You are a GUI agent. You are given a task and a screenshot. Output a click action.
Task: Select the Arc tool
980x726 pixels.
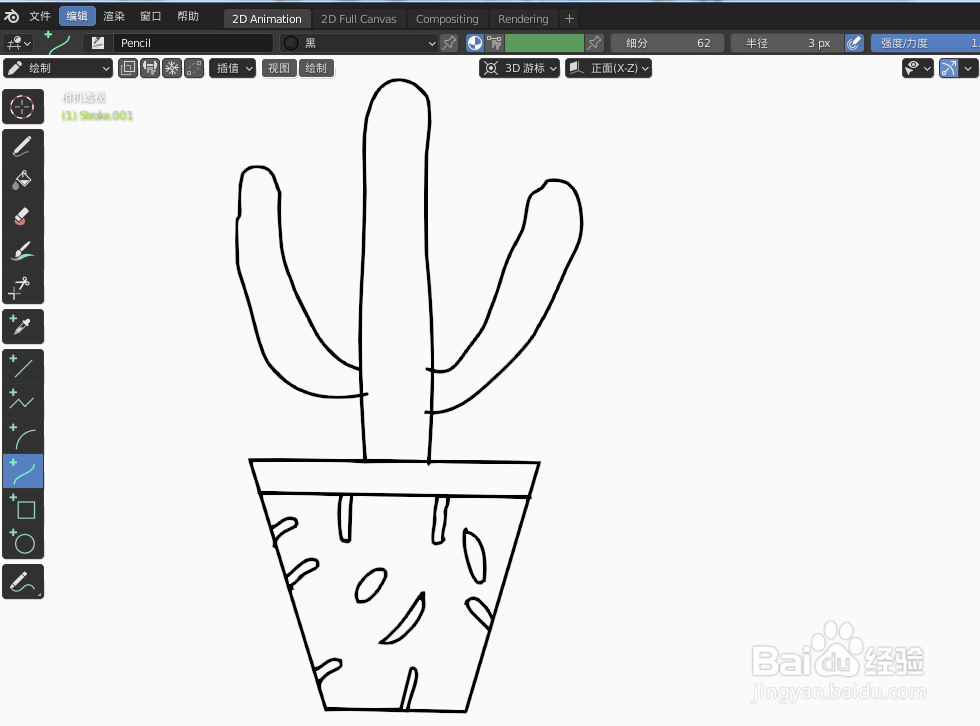point(22,436)
